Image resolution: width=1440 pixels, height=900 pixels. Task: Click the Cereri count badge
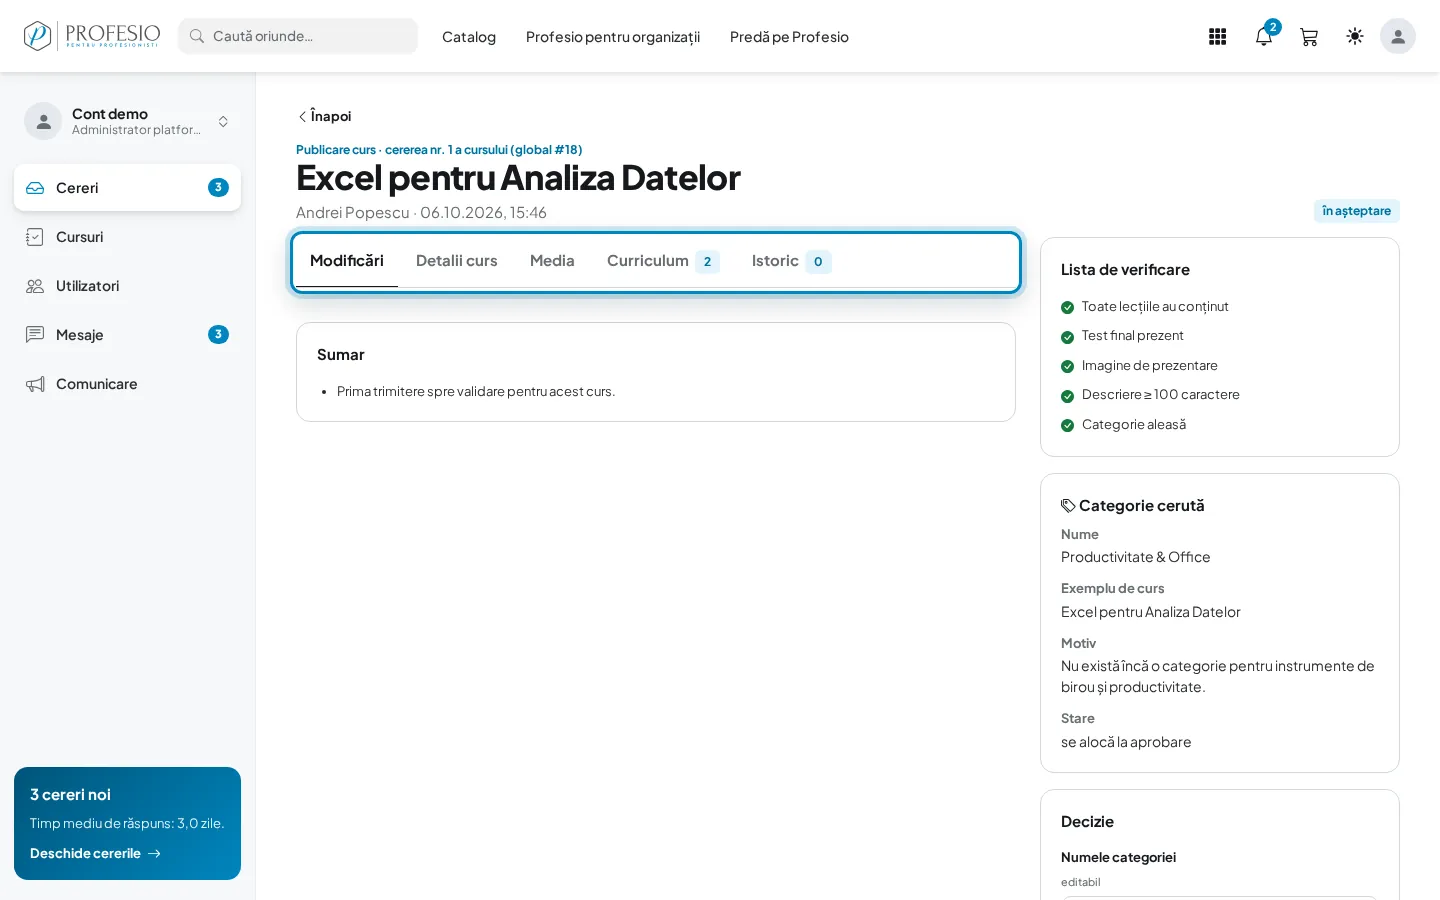click(x=218, y=188)
